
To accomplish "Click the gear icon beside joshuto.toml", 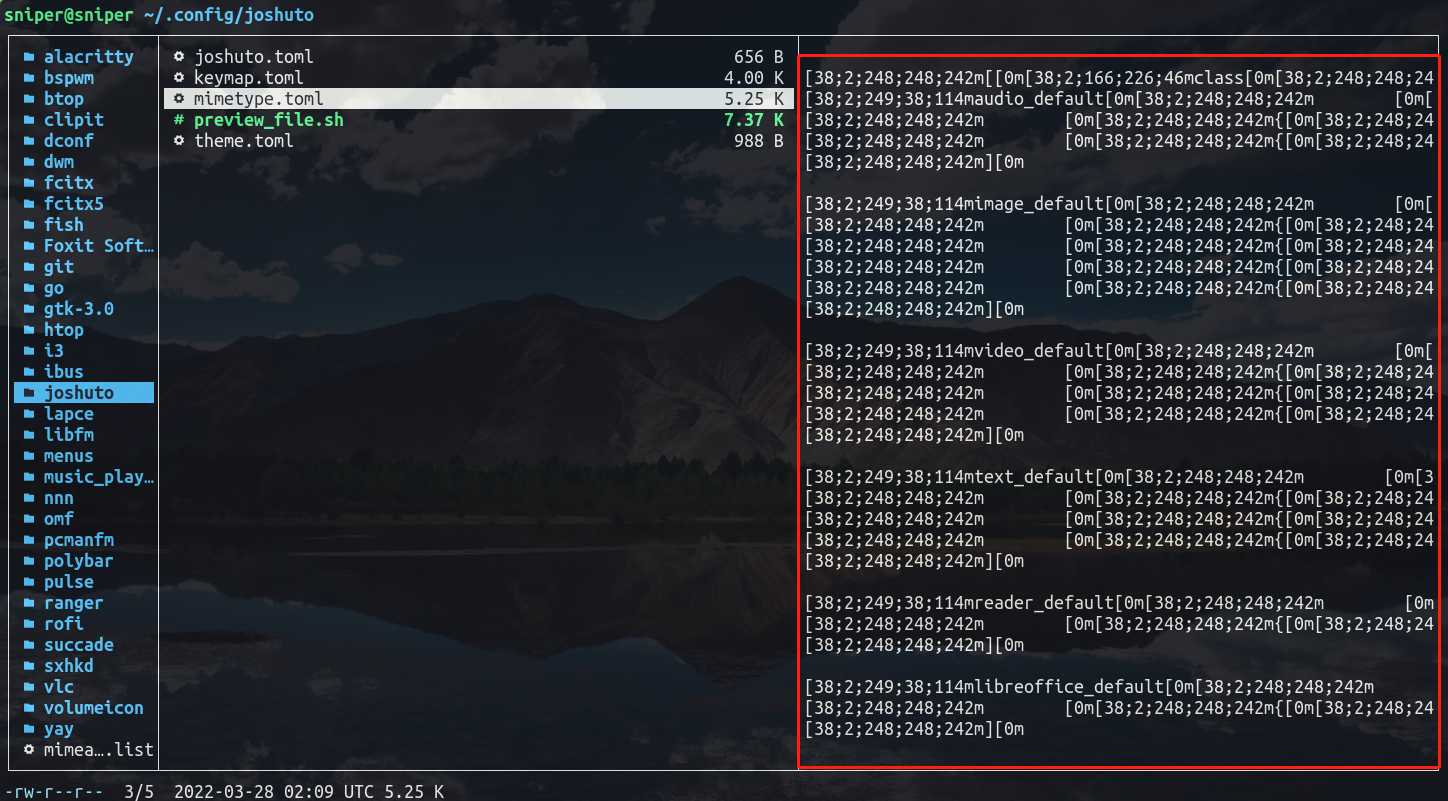I will pos(179,57).
